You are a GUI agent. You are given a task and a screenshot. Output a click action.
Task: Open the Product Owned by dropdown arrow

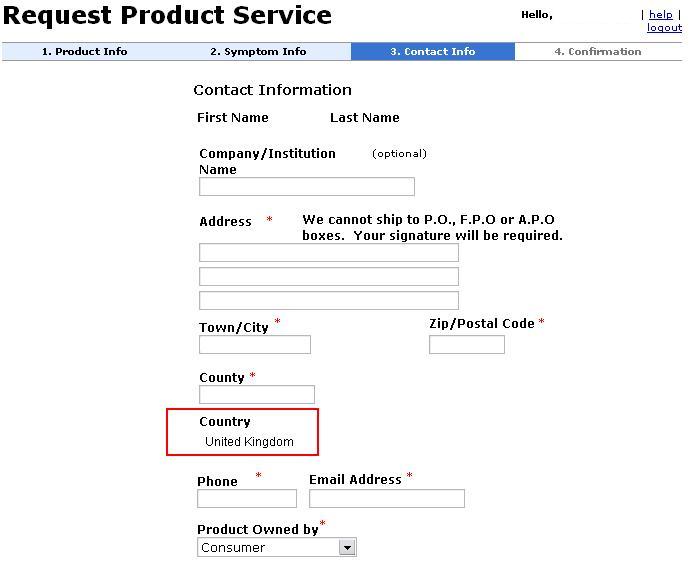pyautogui.click(x=347, y=547)
